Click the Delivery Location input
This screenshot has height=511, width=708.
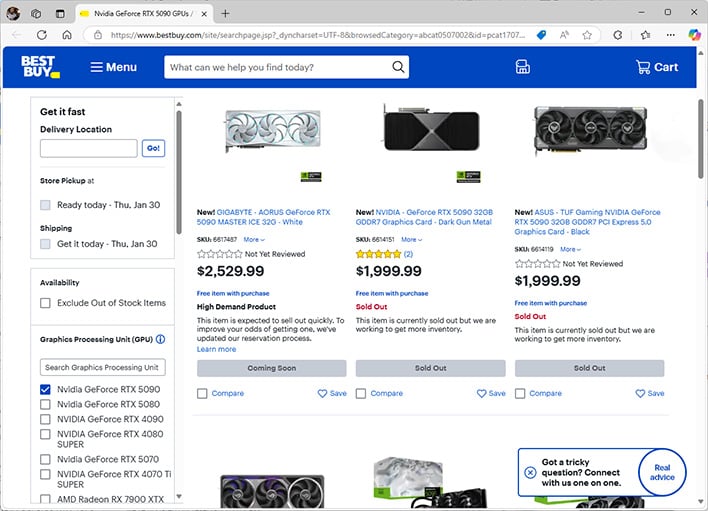88,148
